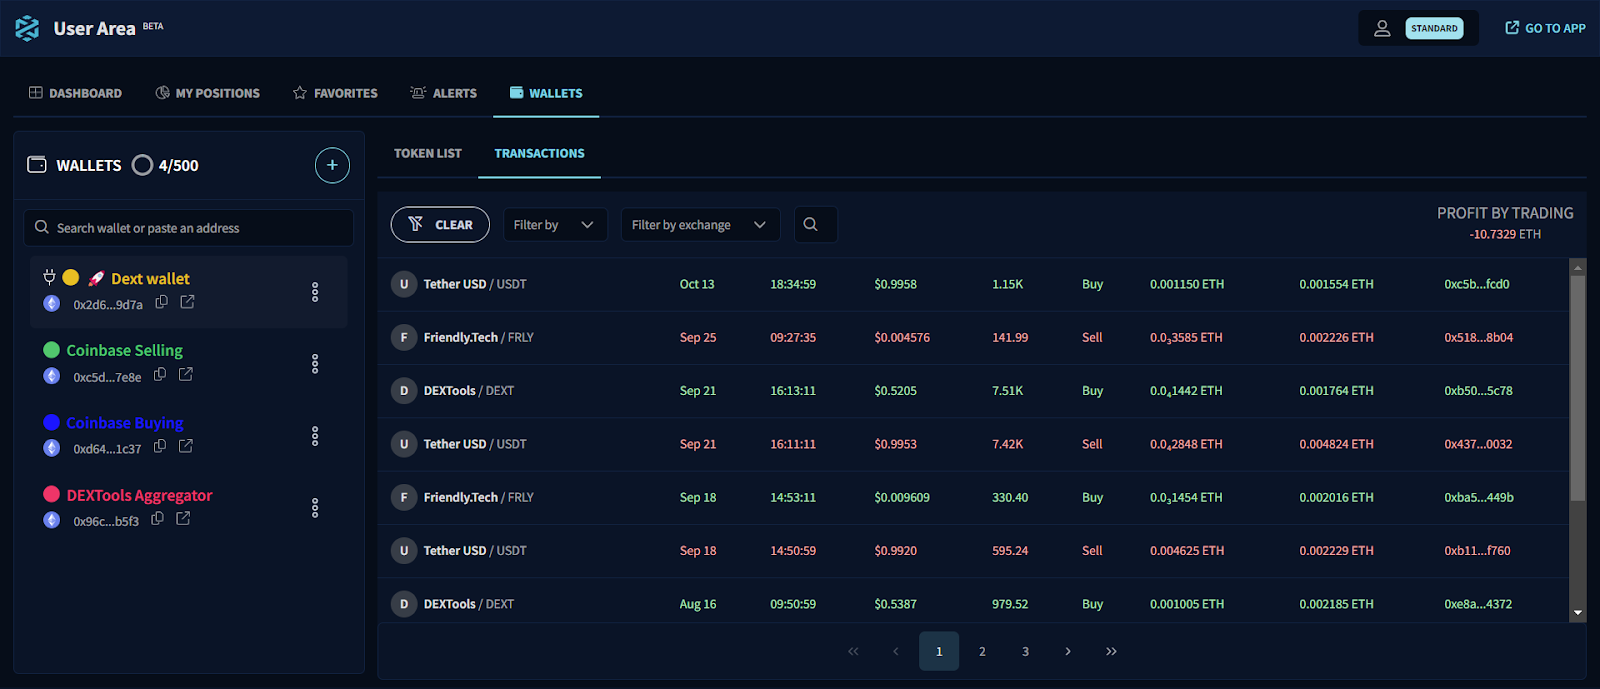Click the STANDARD plan badge
Viewport: 1600px width, 689px height.
click(1434, 28)
